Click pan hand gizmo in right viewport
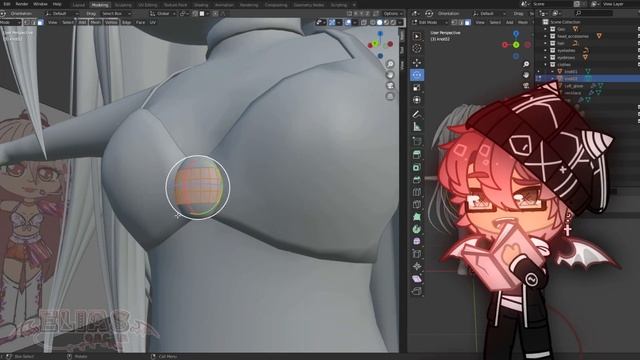 click(526, 75)
